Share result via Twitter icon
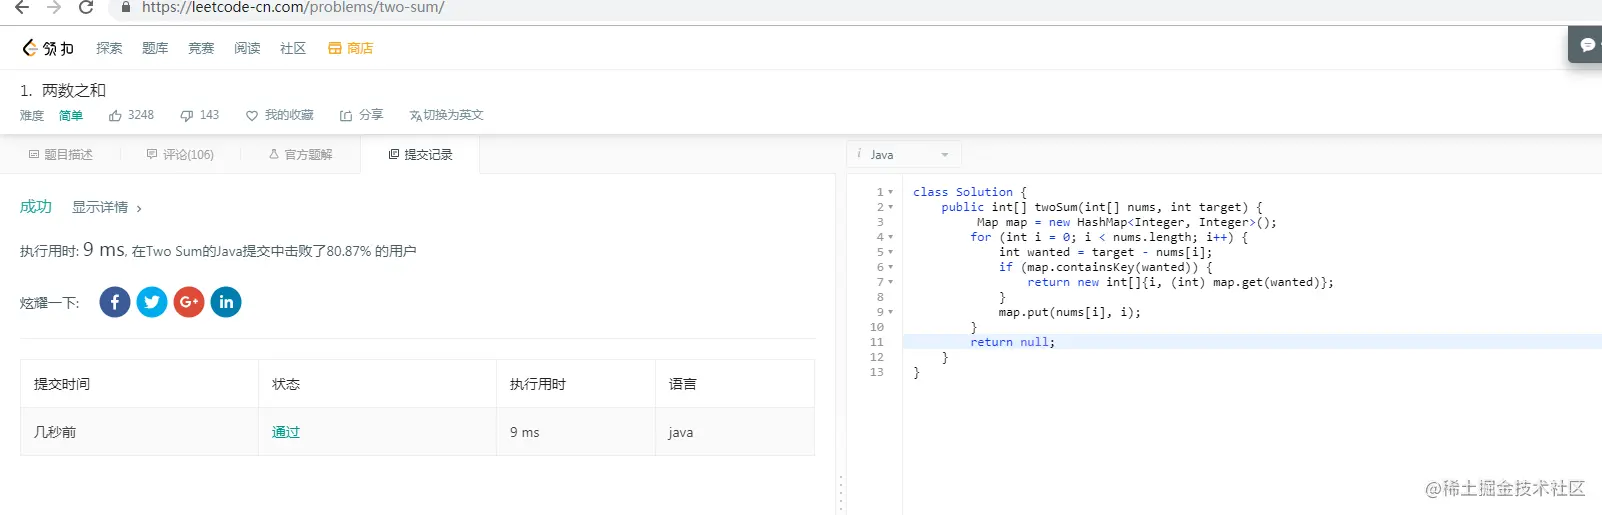Viewport: 1602px width, 515px height. tap(152, 302)
